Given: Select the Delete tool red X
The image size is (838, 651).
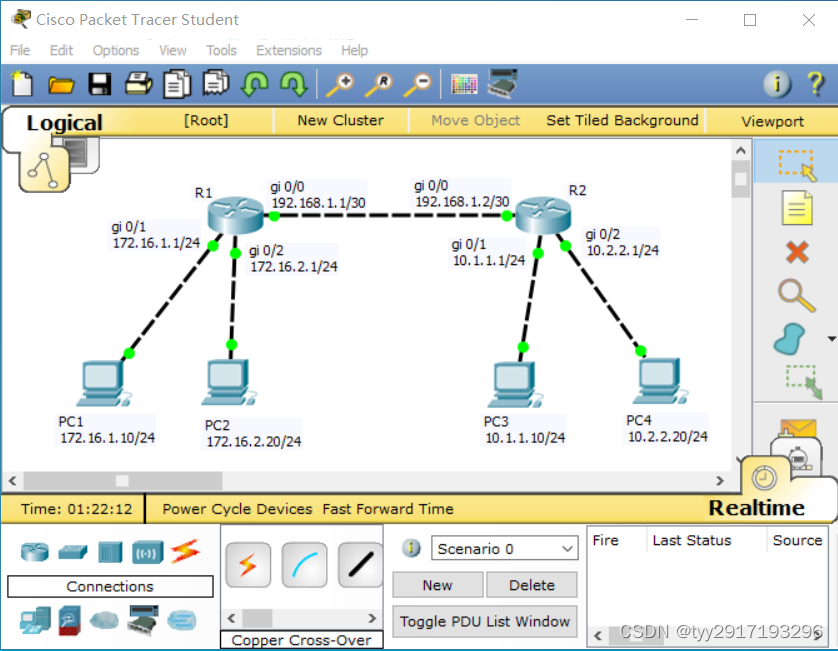Looking at the screenshot, I should click(x=796, y=251).
